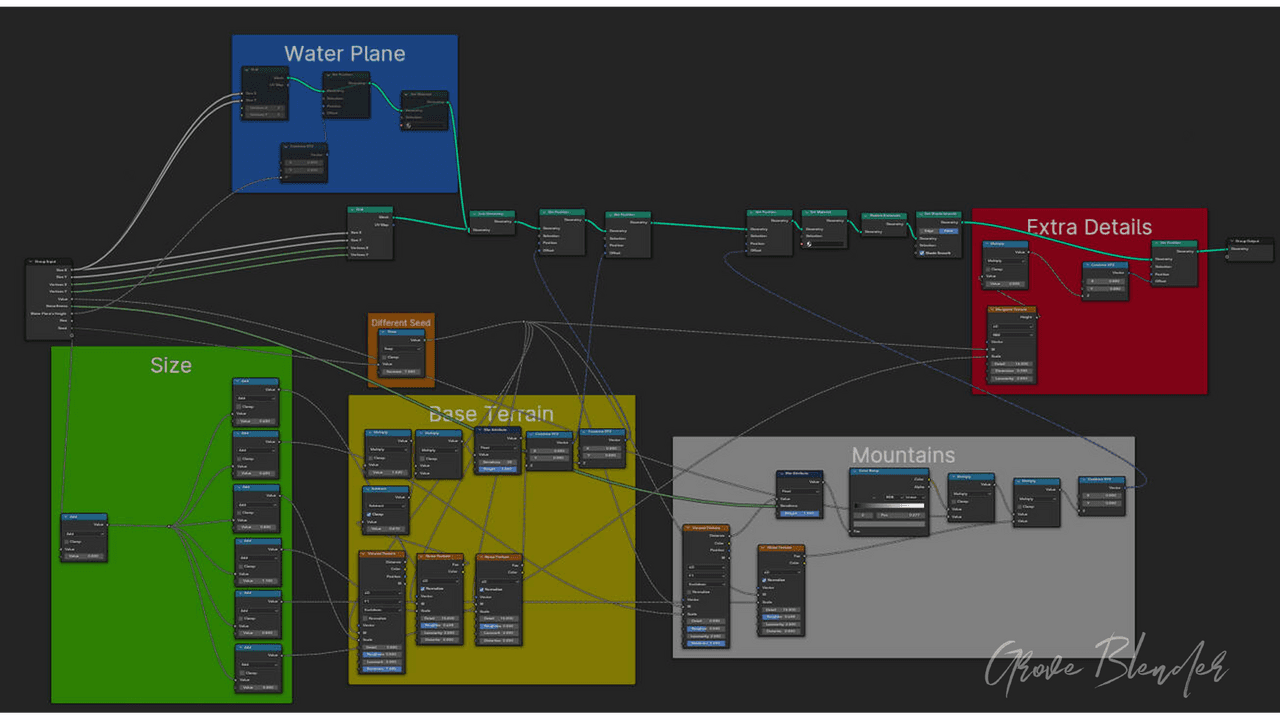The image size is (1280, 720).
Task: Click the Increment field in the Snap node
Action: pyautogui.click(x=403, y=372)
